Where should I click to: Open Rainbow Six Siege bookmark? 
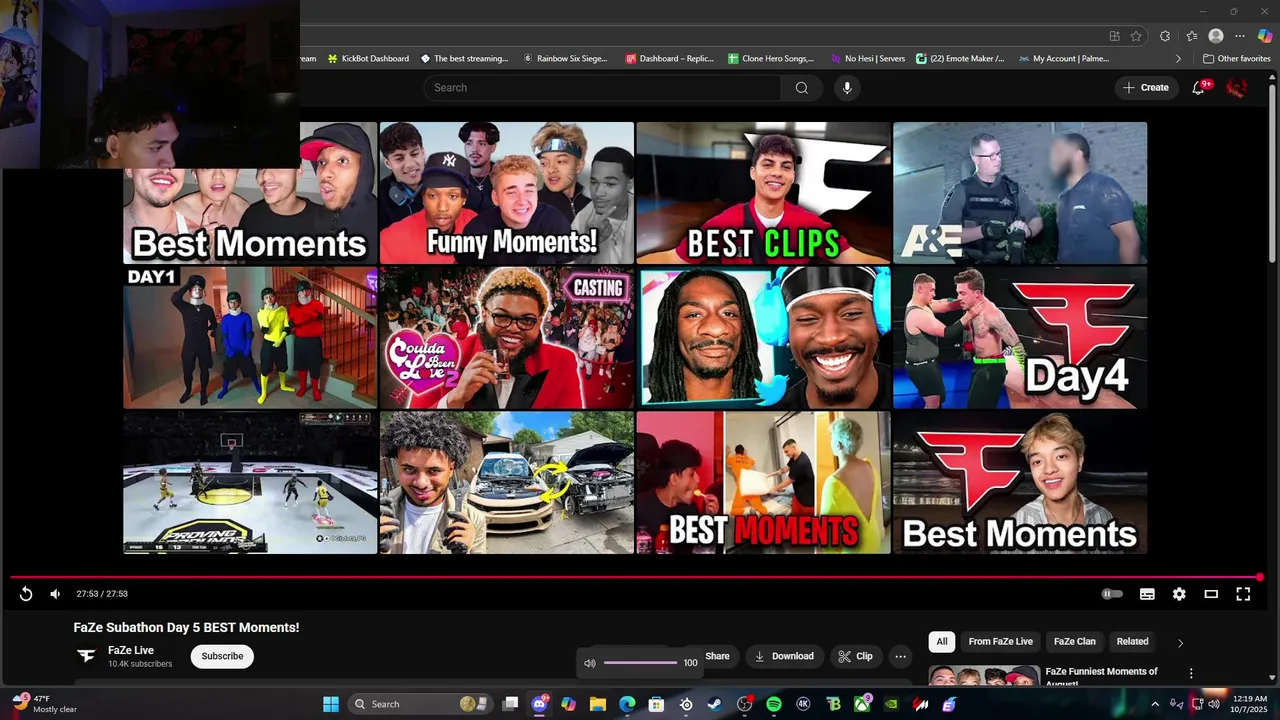[x=565, y=59]
